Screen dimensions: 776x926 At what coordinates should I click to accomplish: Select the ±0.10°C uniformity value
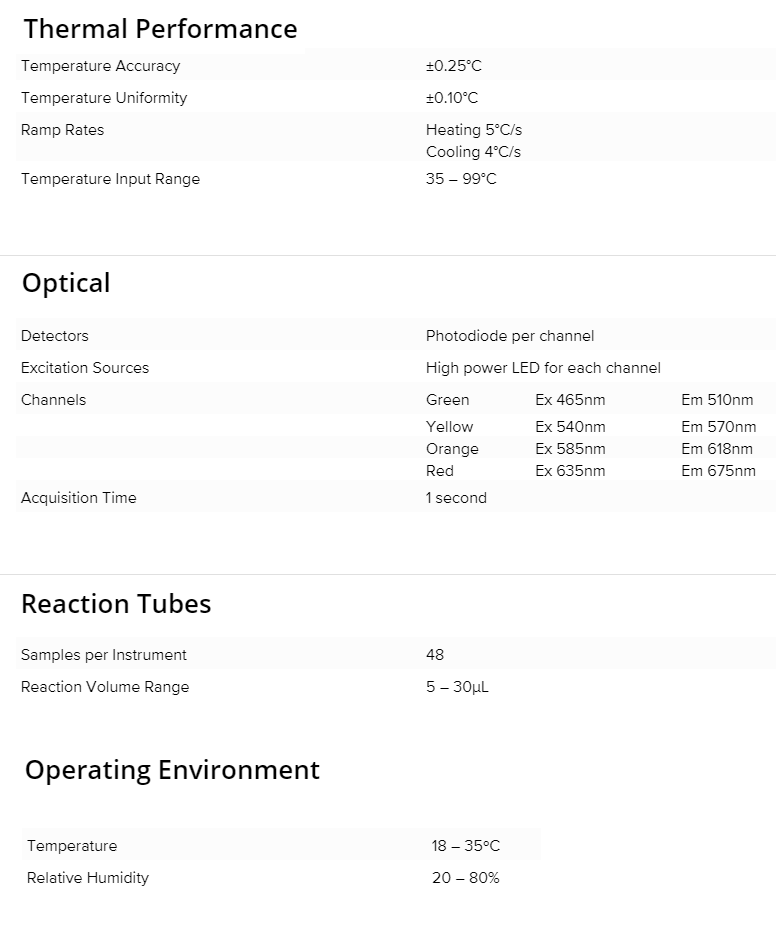(x=452, y=98)
